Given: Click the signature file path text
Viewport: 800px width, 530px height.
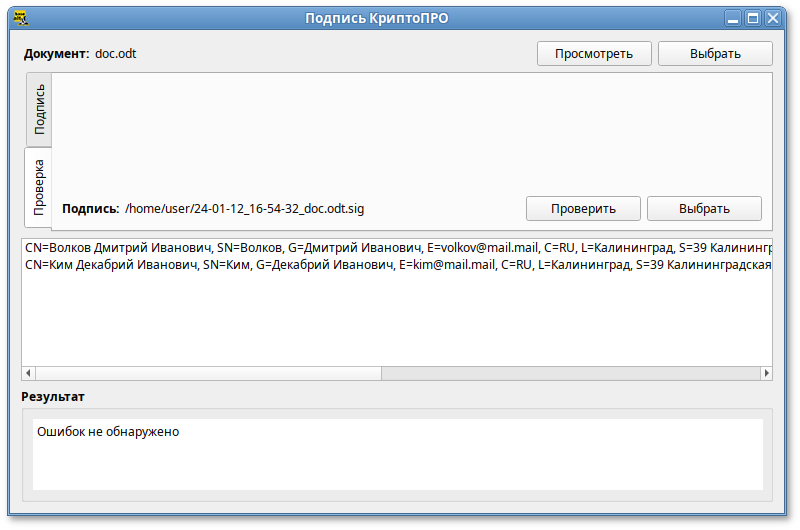Looking at the screenshot, I should point(244,209).
